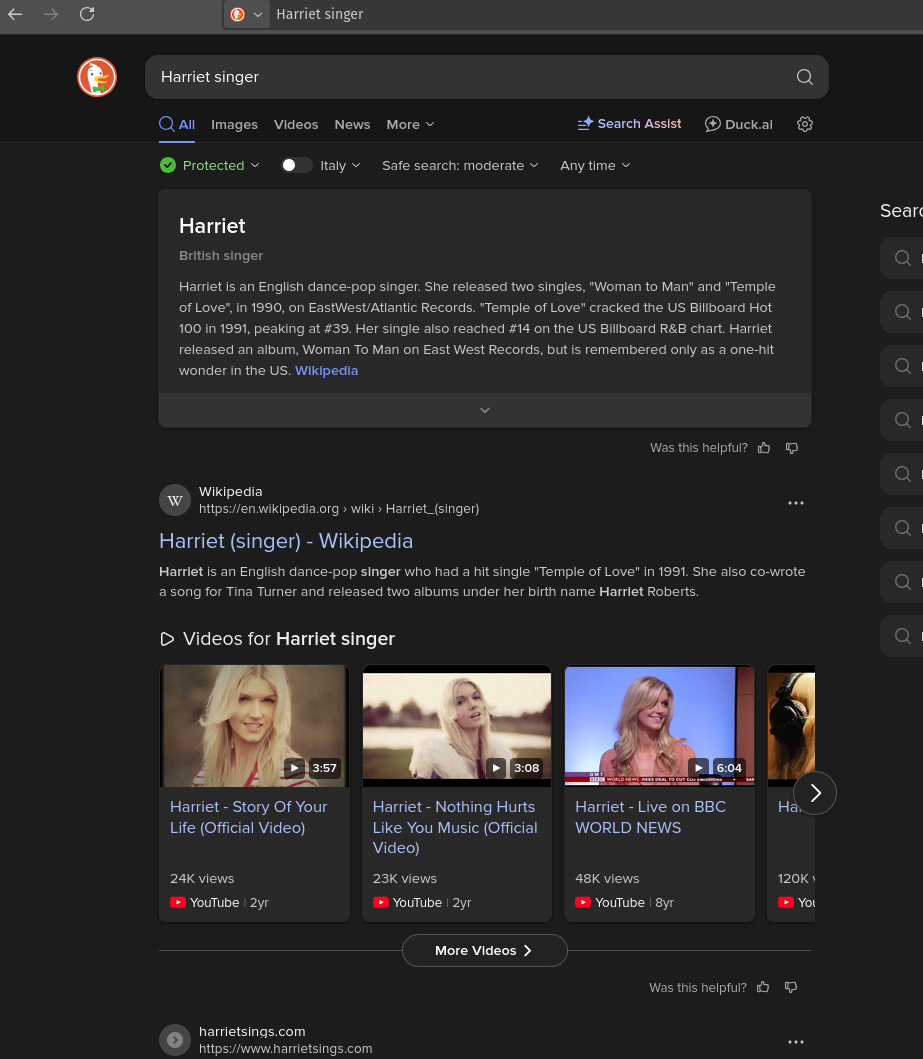Open the Protected dropdown
923x1059 pixels.
[210, 165]
